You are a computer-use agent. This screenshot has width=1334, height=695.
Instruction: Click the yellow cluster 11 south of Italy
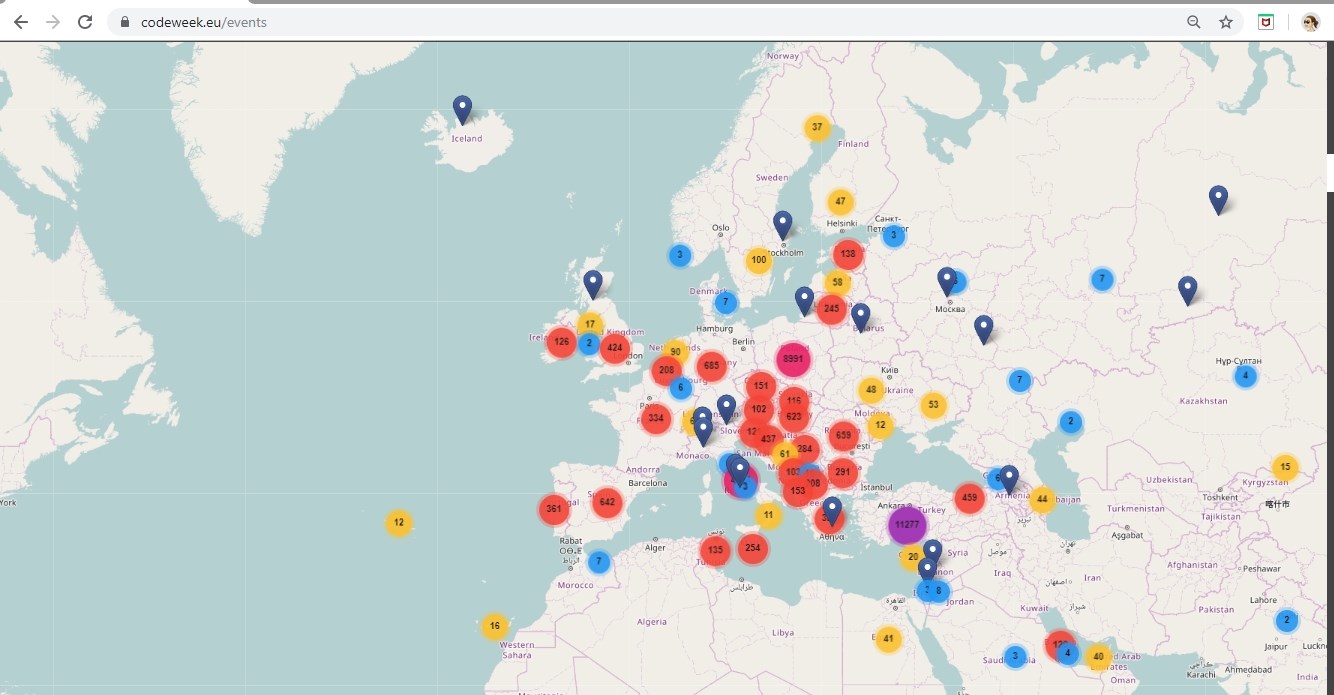click(x=768, y=515)
